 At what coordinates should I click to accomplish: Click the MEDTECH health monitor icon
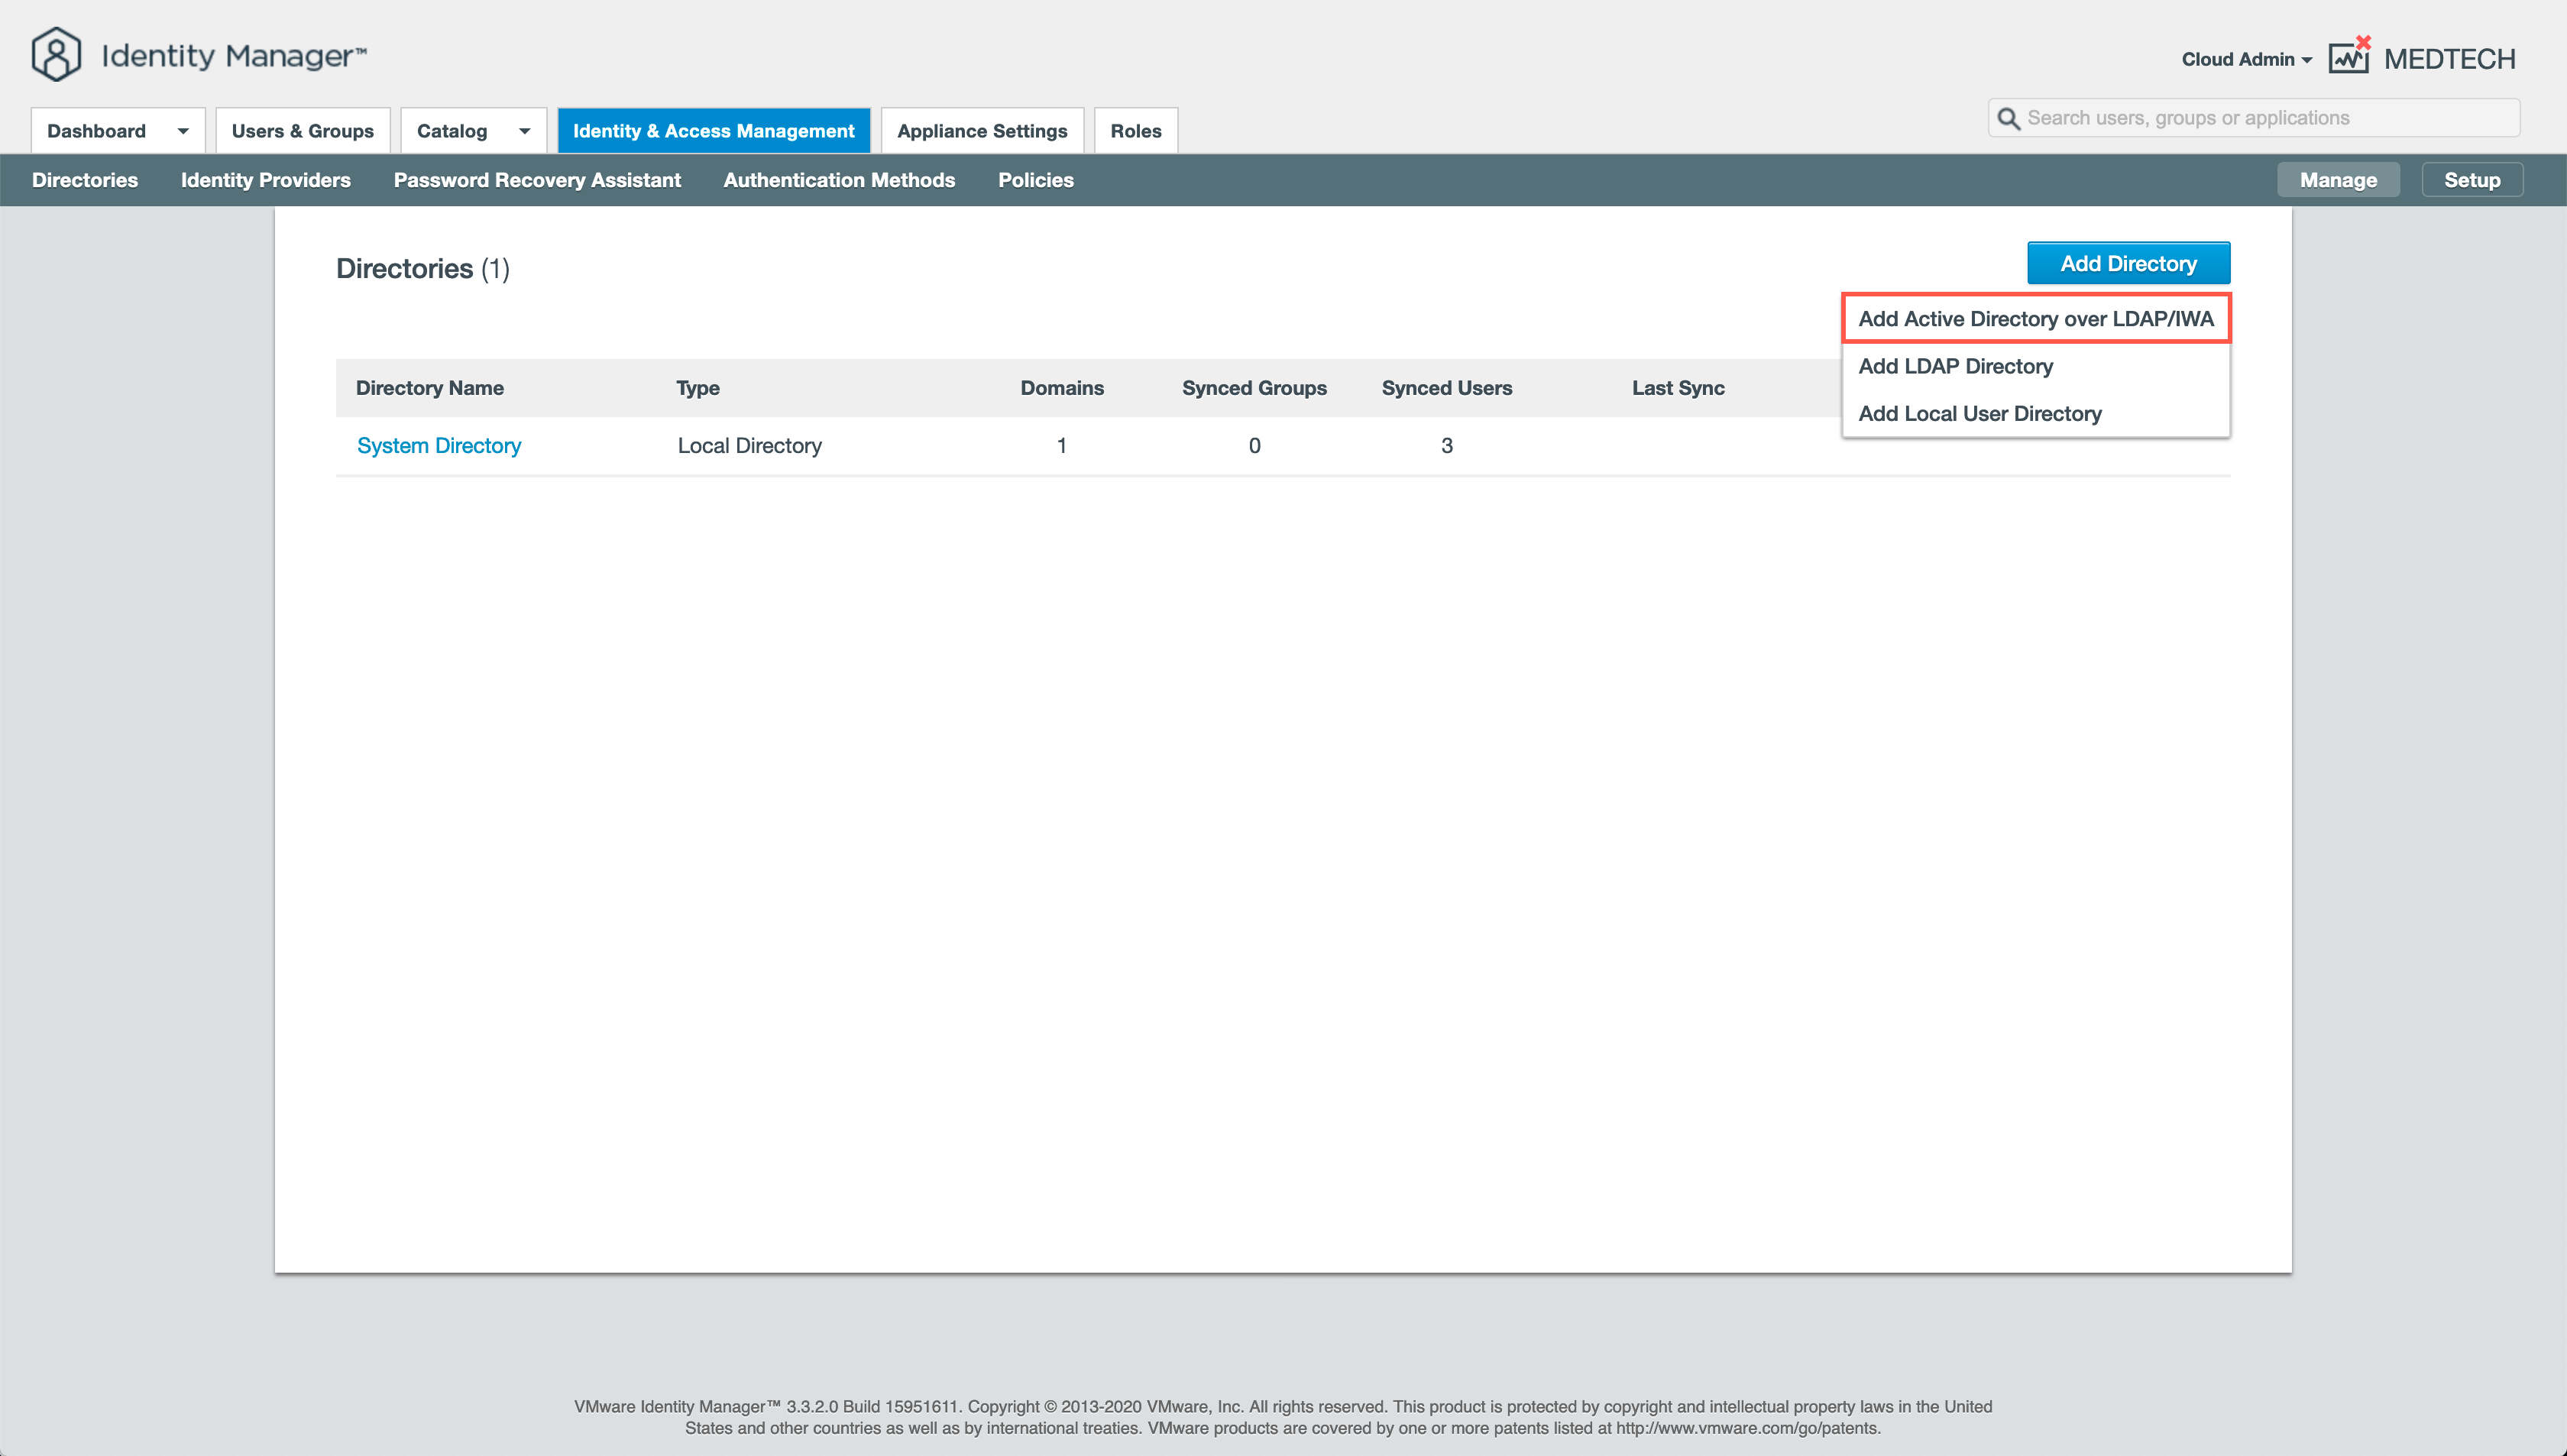point(2348,58)
